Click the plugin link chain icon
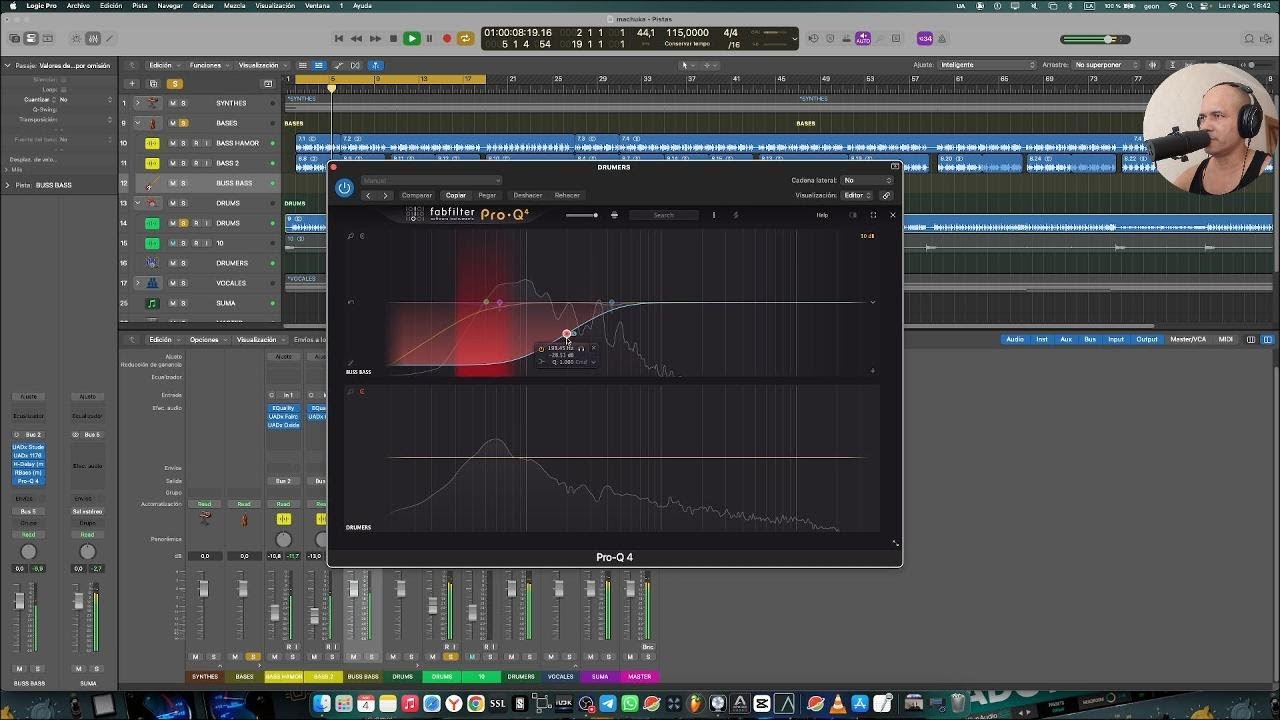1280x720 pixels. [x=886, y=195]
